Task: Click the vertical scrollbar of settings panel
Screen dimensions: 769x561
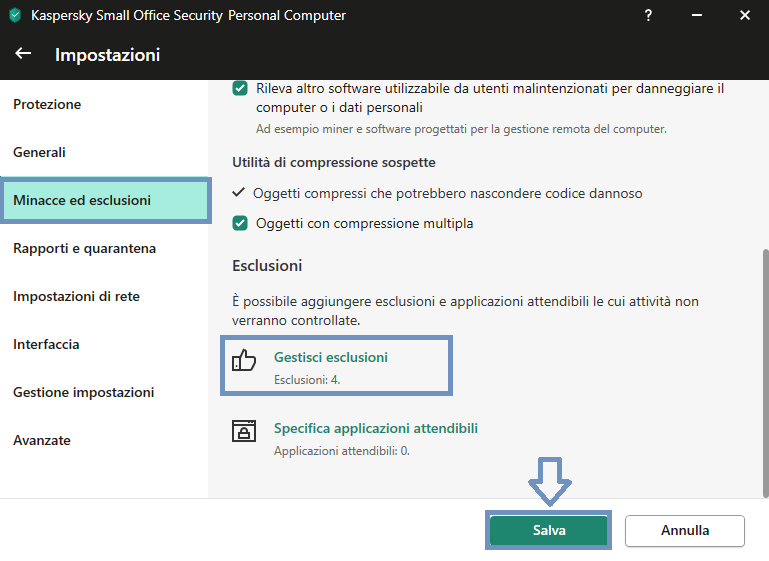Action: [x=765, y=373]
